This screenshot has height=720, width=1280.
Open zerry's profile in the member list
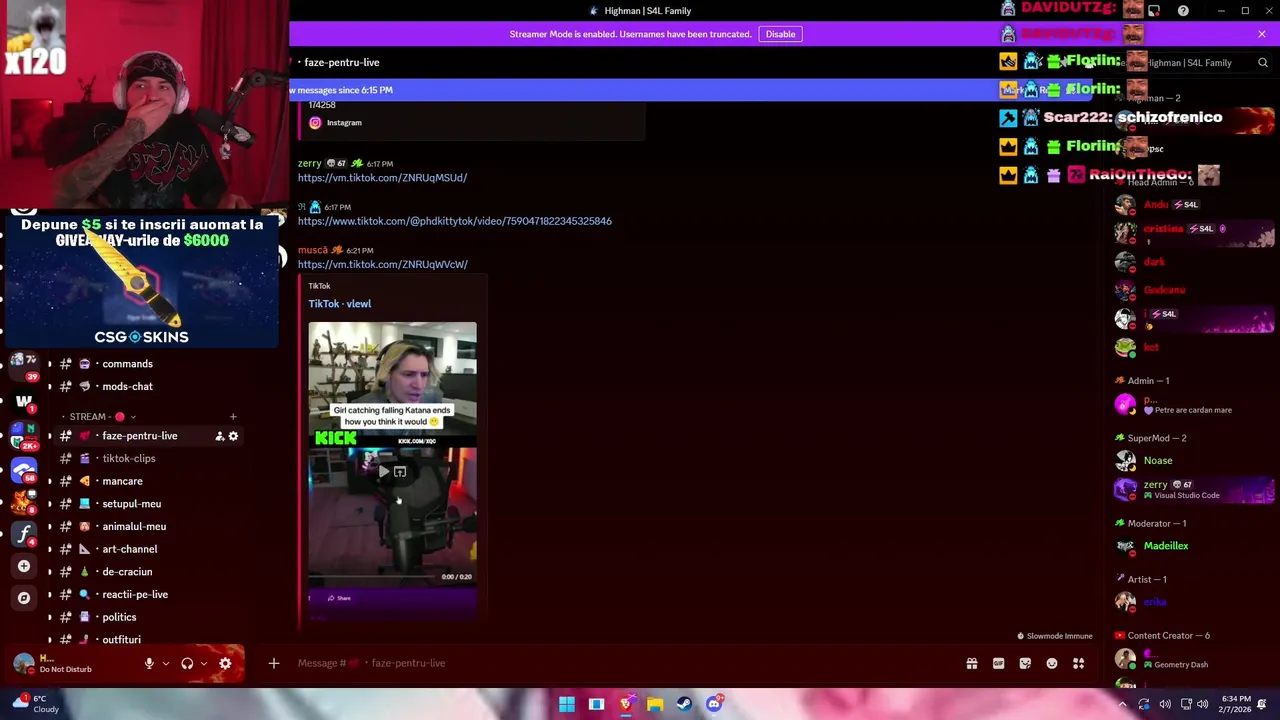pyautogui.click(x=1194, y=489)
